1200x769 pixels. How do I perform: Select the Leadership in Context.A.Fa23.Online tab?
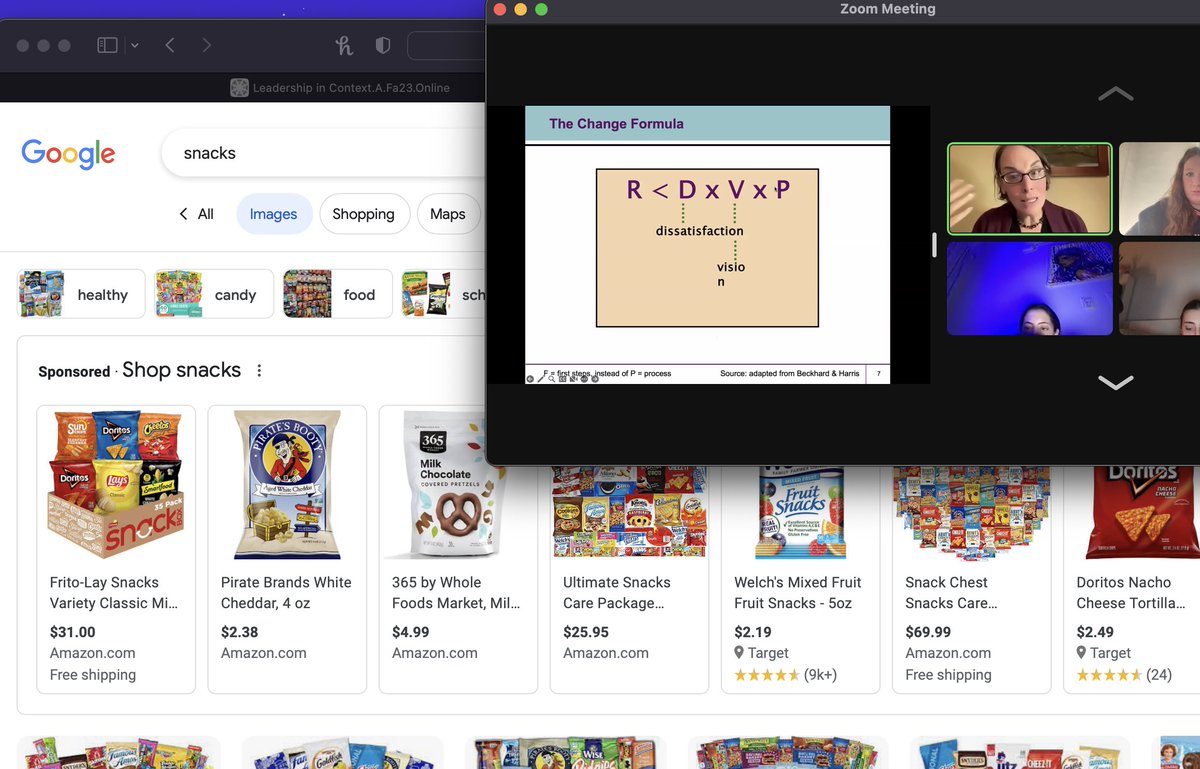[x=340, y=87]
